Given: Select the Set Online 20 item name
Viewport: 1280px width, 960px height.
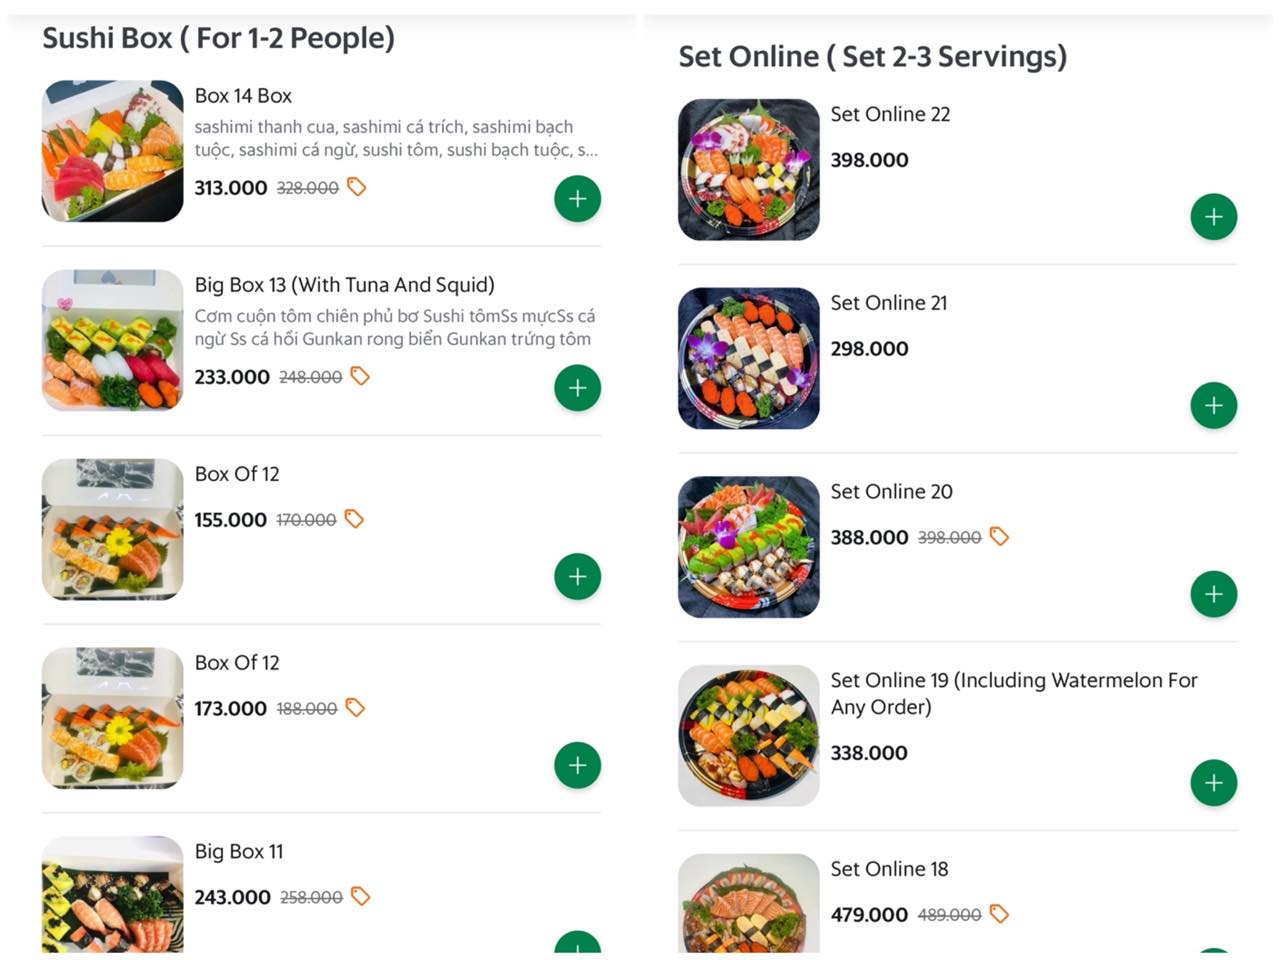Looking at the screenshot, I should pos(891,491).
